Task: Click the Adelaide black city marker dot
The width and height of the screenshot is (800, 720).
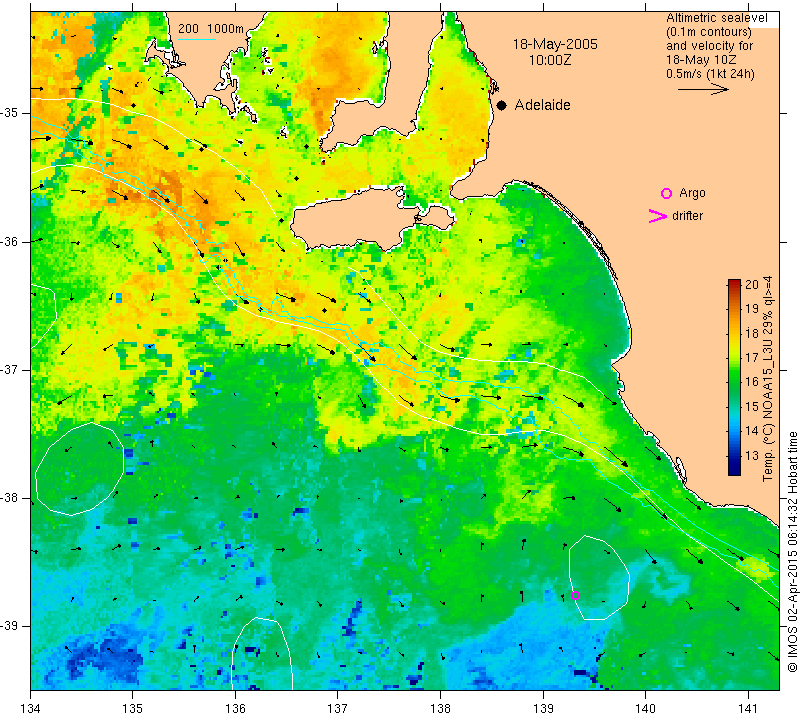Action: 502,105
